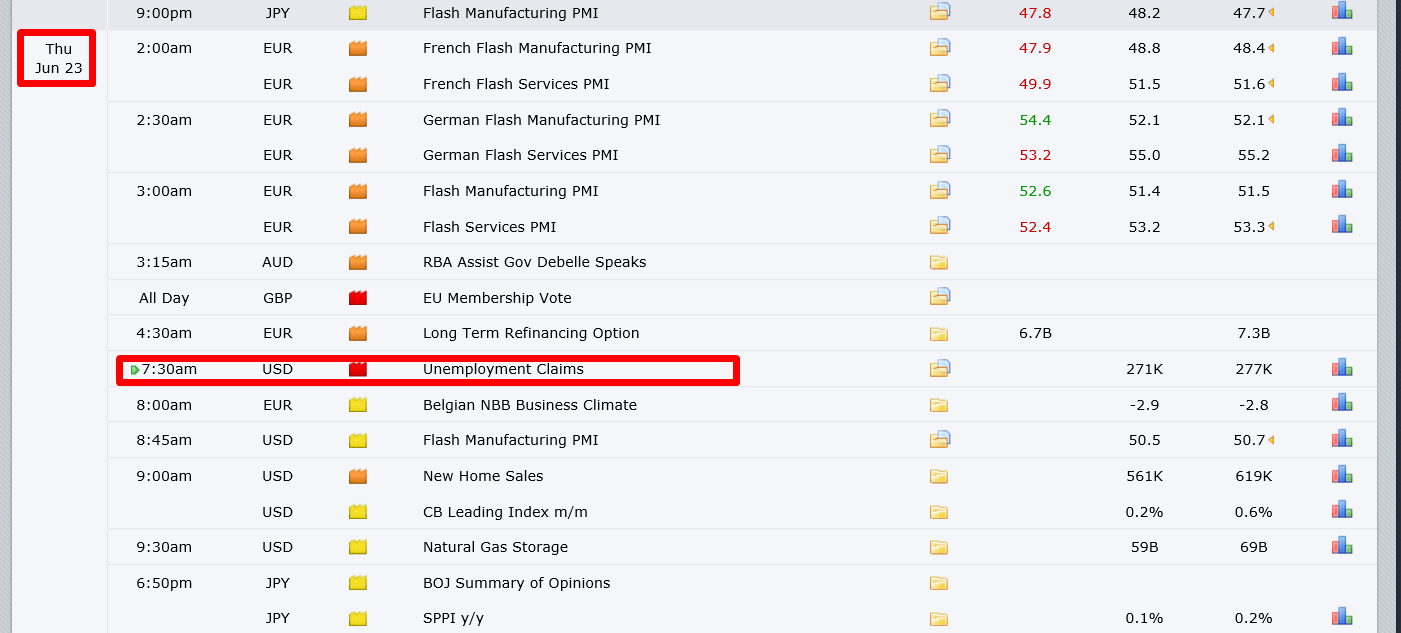Click revision arrow beside French Flash Manufacturing previous value

(1271, 48)
